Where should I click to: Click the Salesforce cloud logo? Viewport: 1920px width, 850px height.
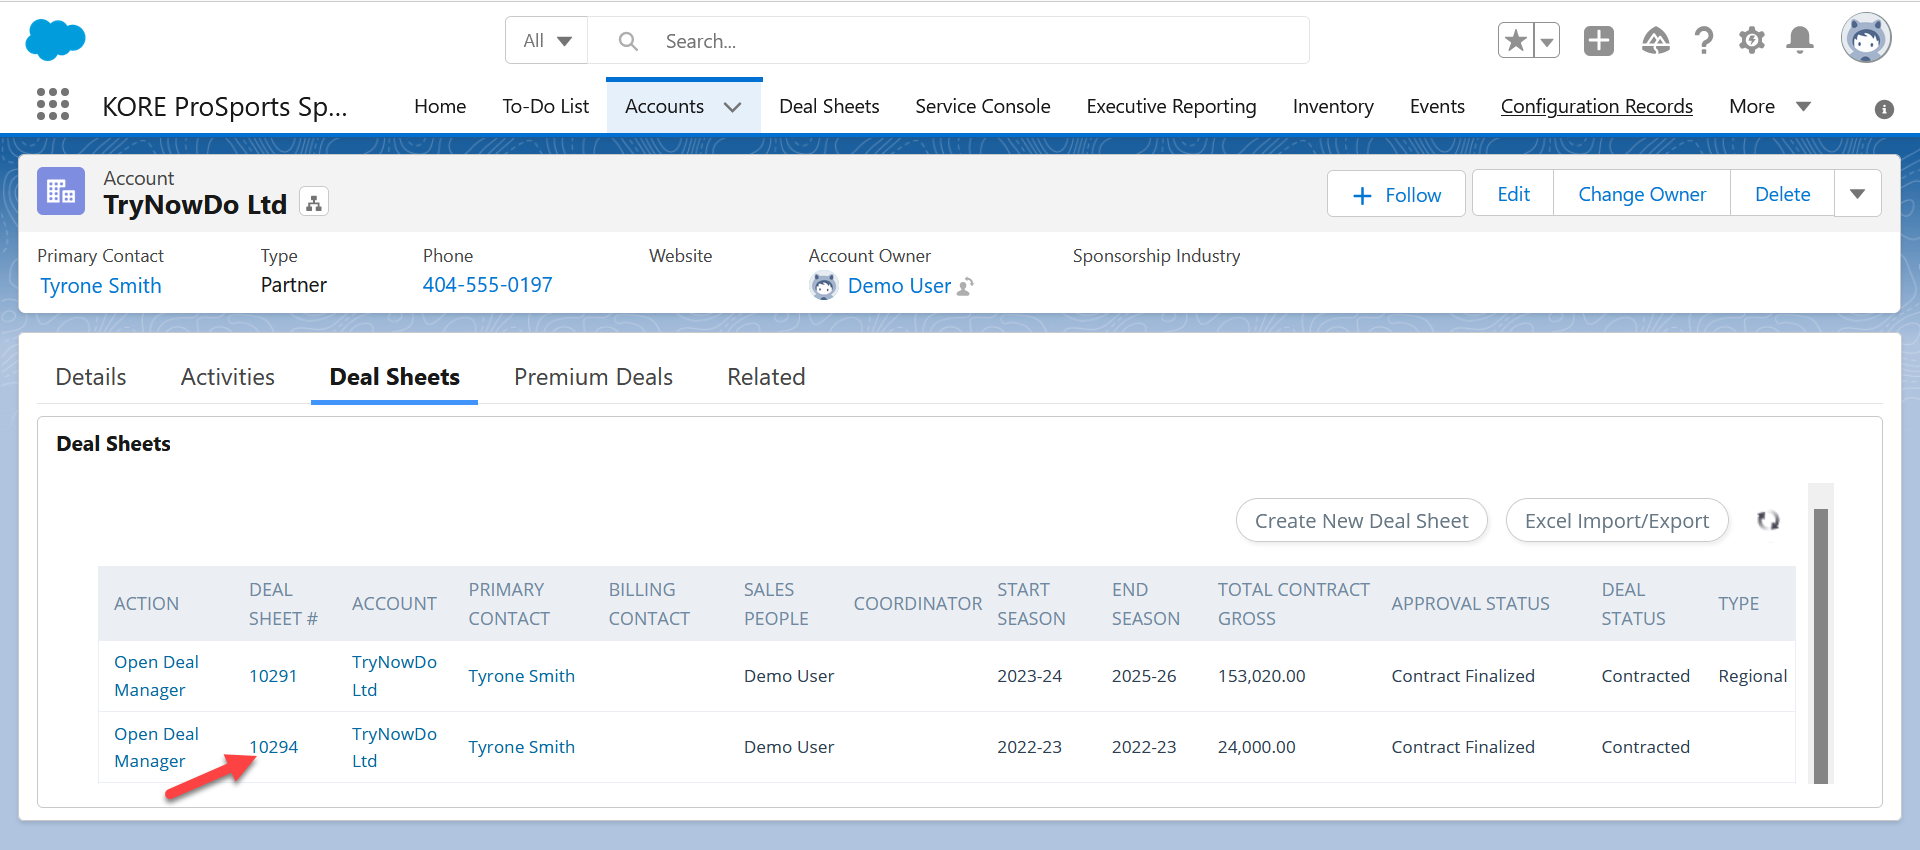pos(56,40)
